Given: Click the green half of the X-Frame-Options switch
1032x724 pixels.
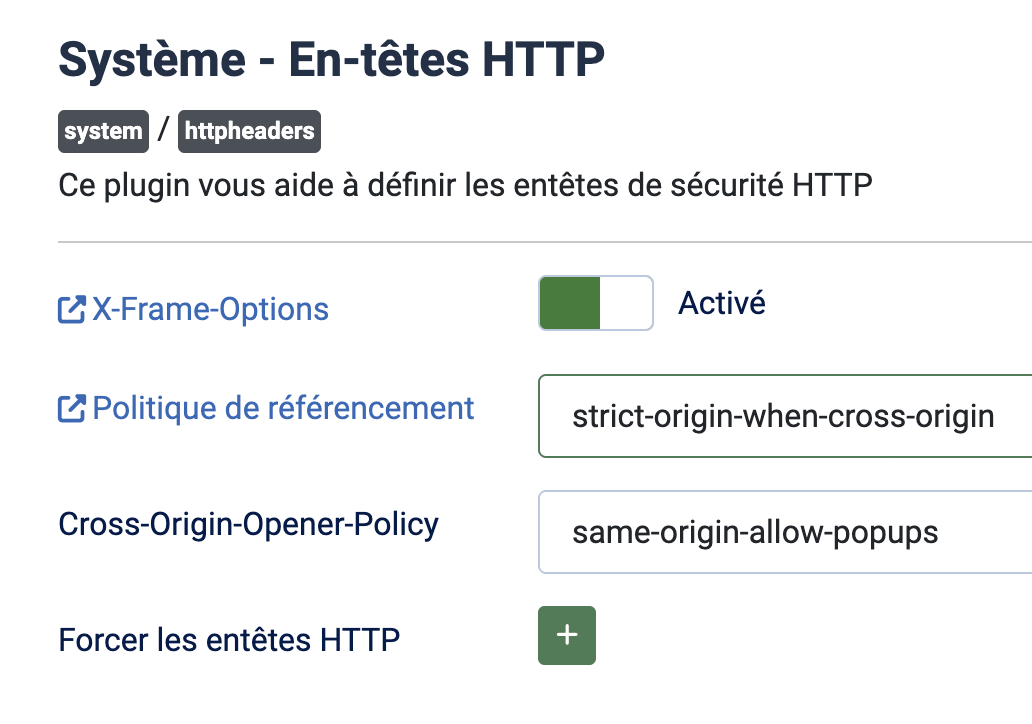Looking at the screenshot, I should (569, 303).
